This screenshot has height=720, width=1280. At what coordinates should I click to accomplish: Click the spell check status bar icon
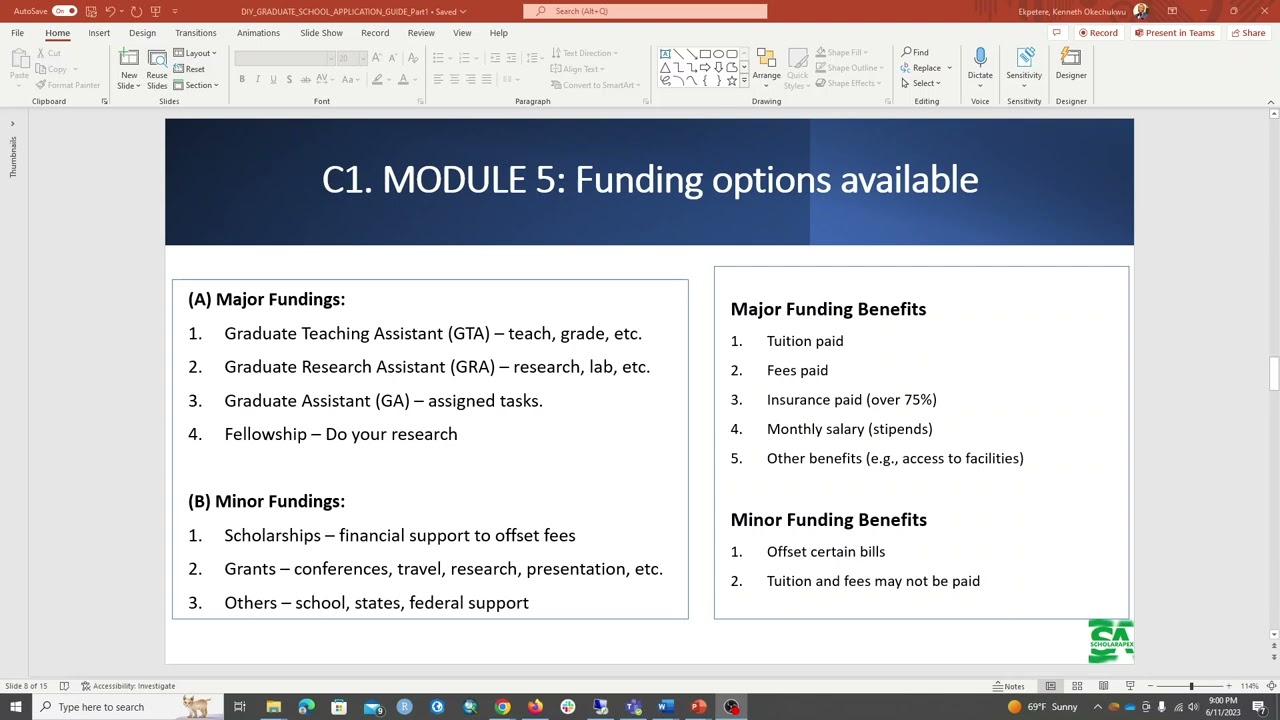pyautogui.click(x=64, y=686)
